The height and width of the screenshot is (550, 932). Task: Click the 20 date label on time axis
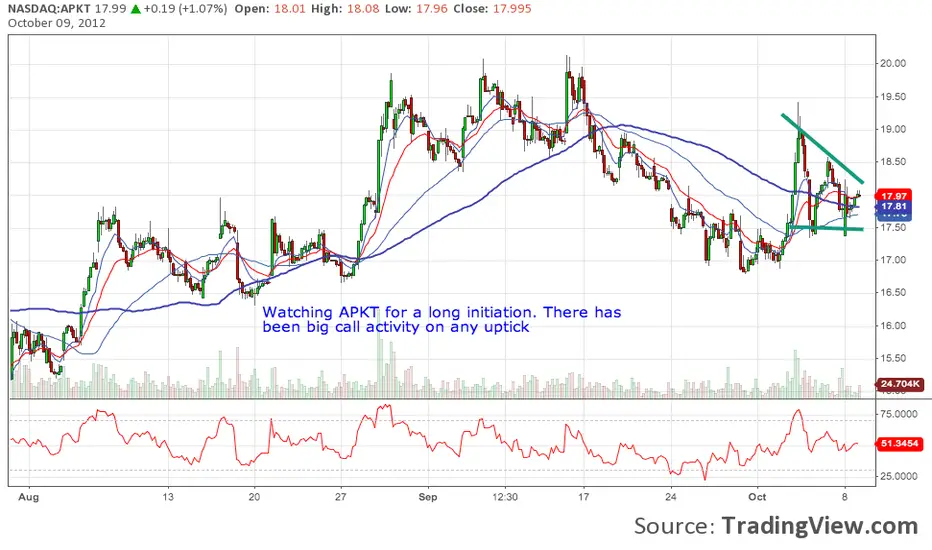click(x=254, y=497)
